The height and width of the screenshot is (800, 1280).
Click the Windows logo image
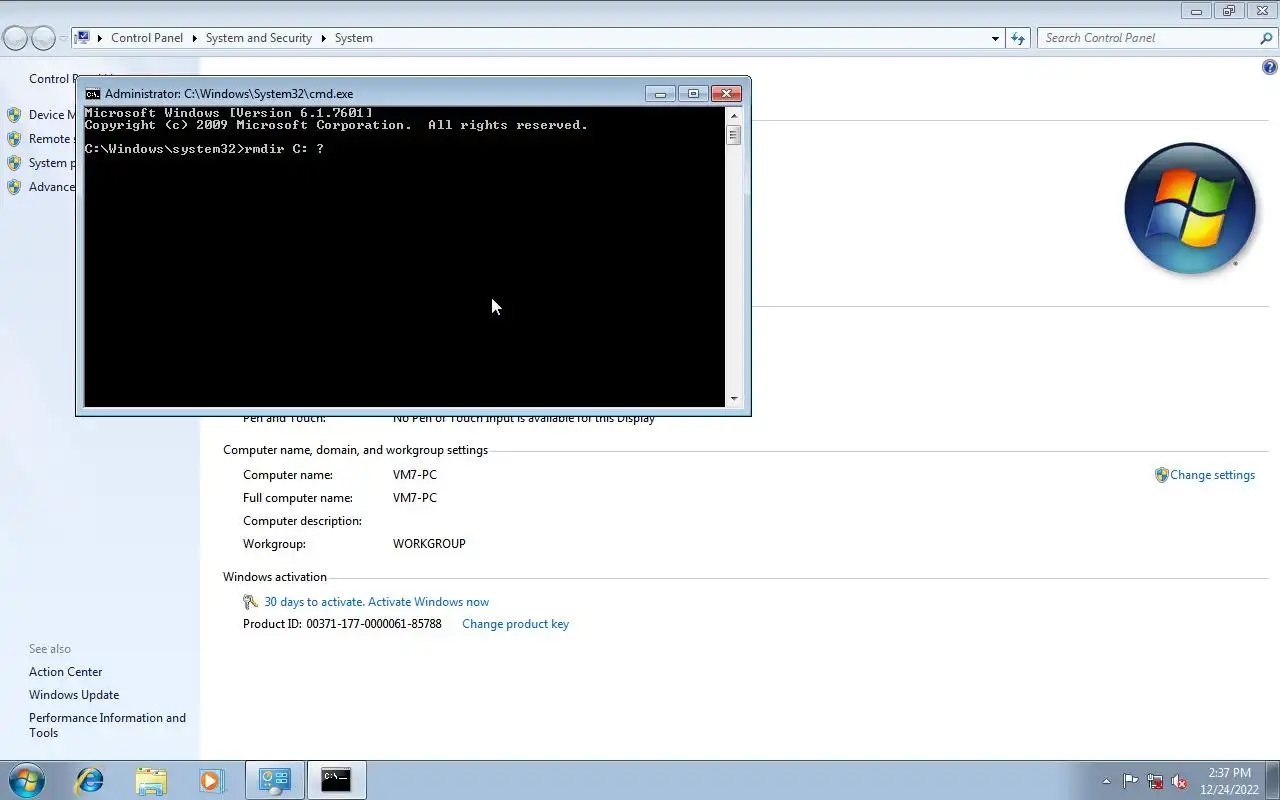(x=1190, y=208)
